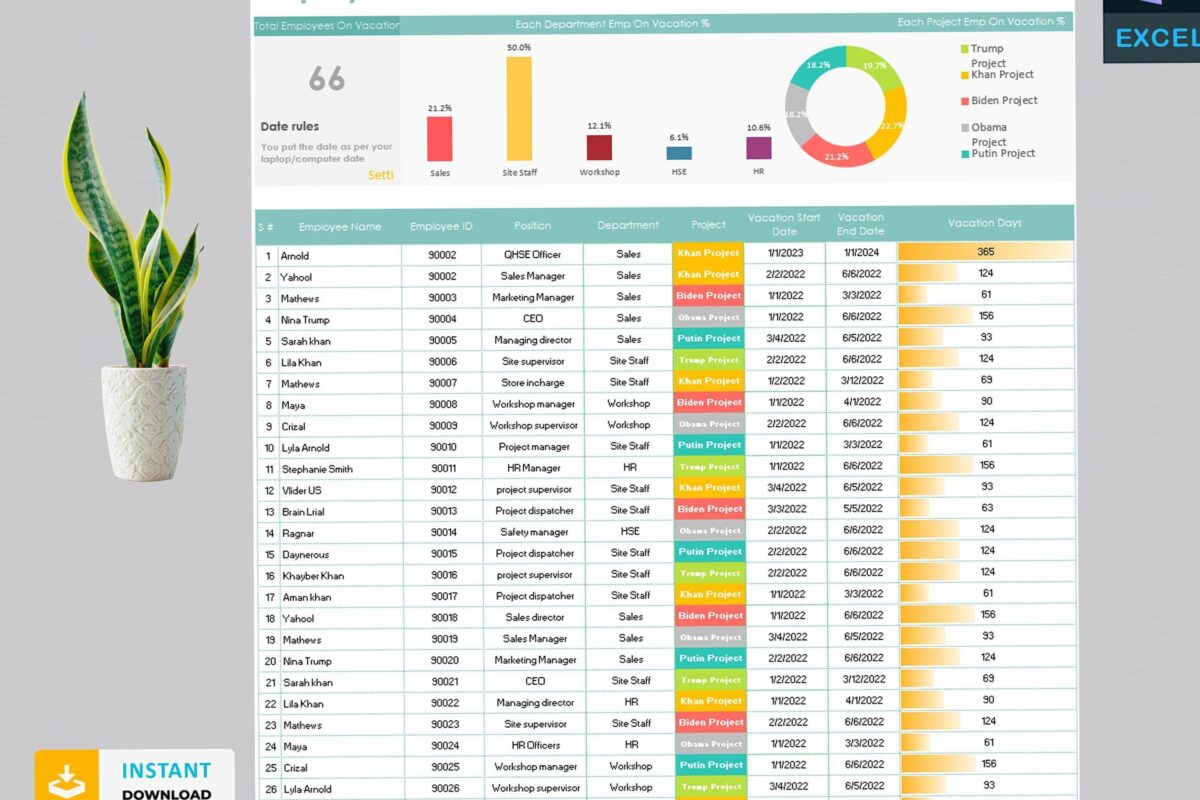The image size is (1200, 800).
Task: Open the Department column header filter
Action: tap(628, 225)
